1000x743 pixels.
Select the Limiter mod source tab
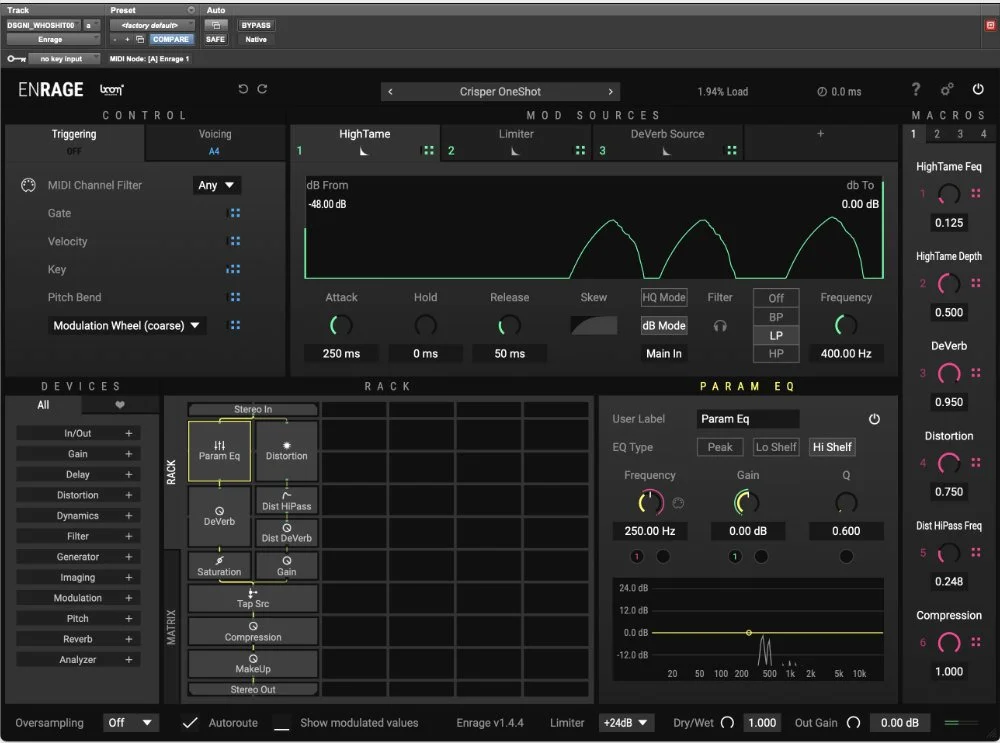(x=516, y=142)
